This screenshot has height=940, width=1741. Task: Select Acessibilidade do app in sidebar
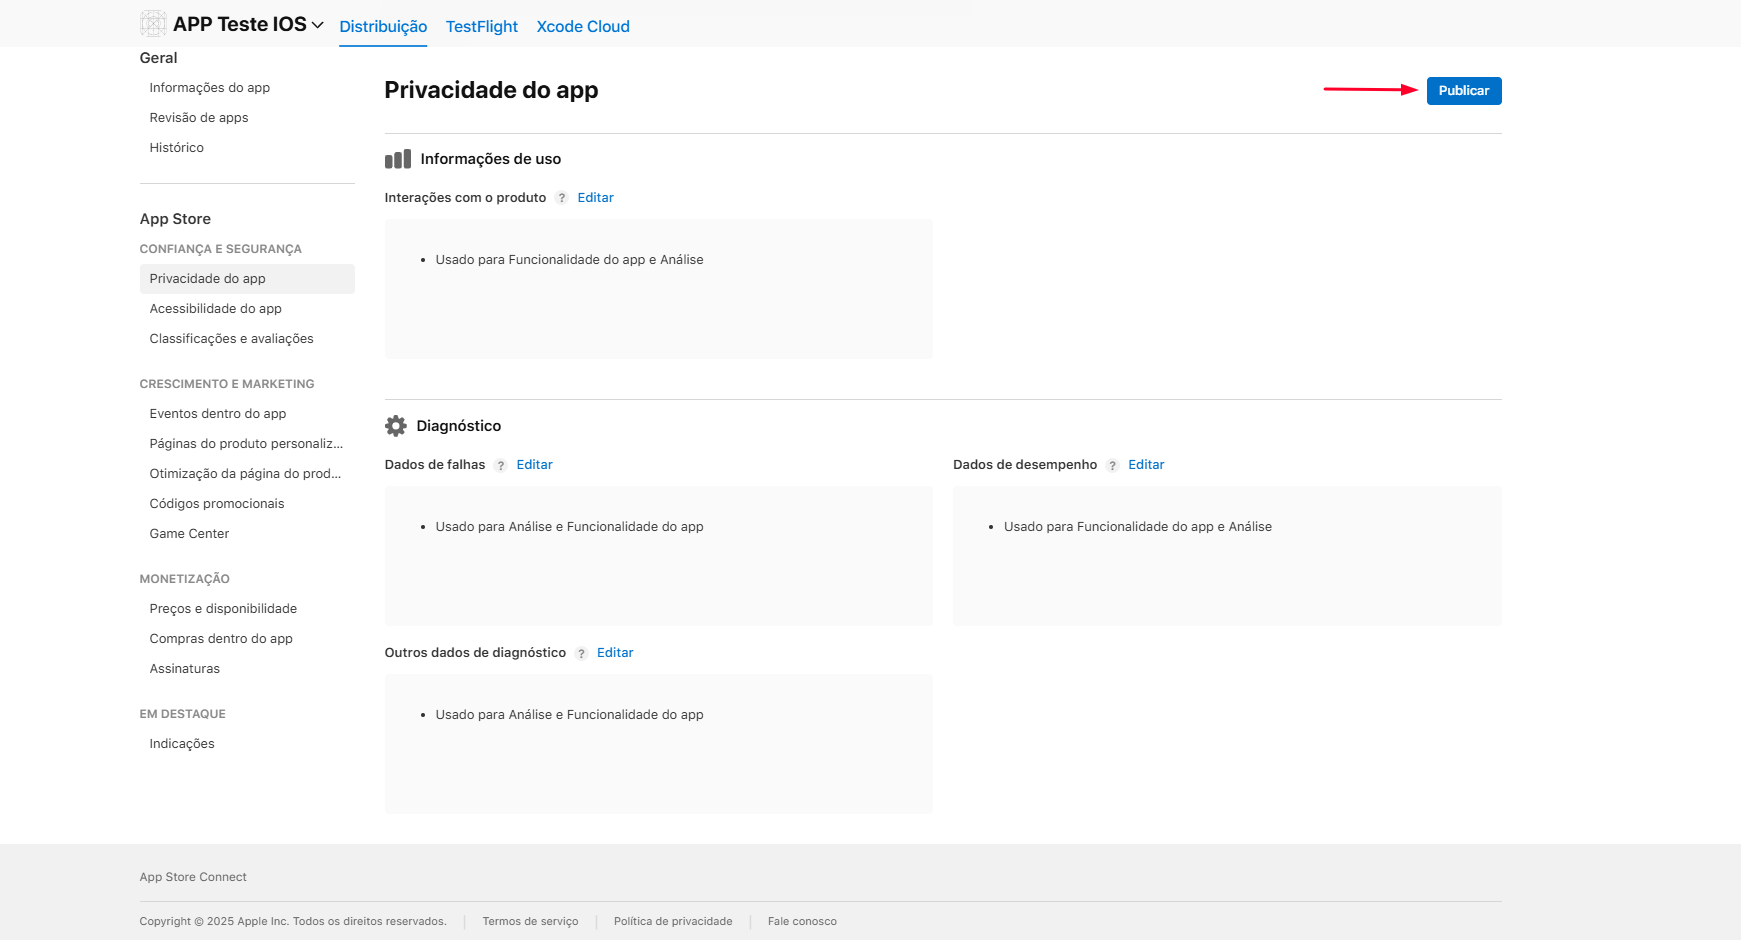216,309
